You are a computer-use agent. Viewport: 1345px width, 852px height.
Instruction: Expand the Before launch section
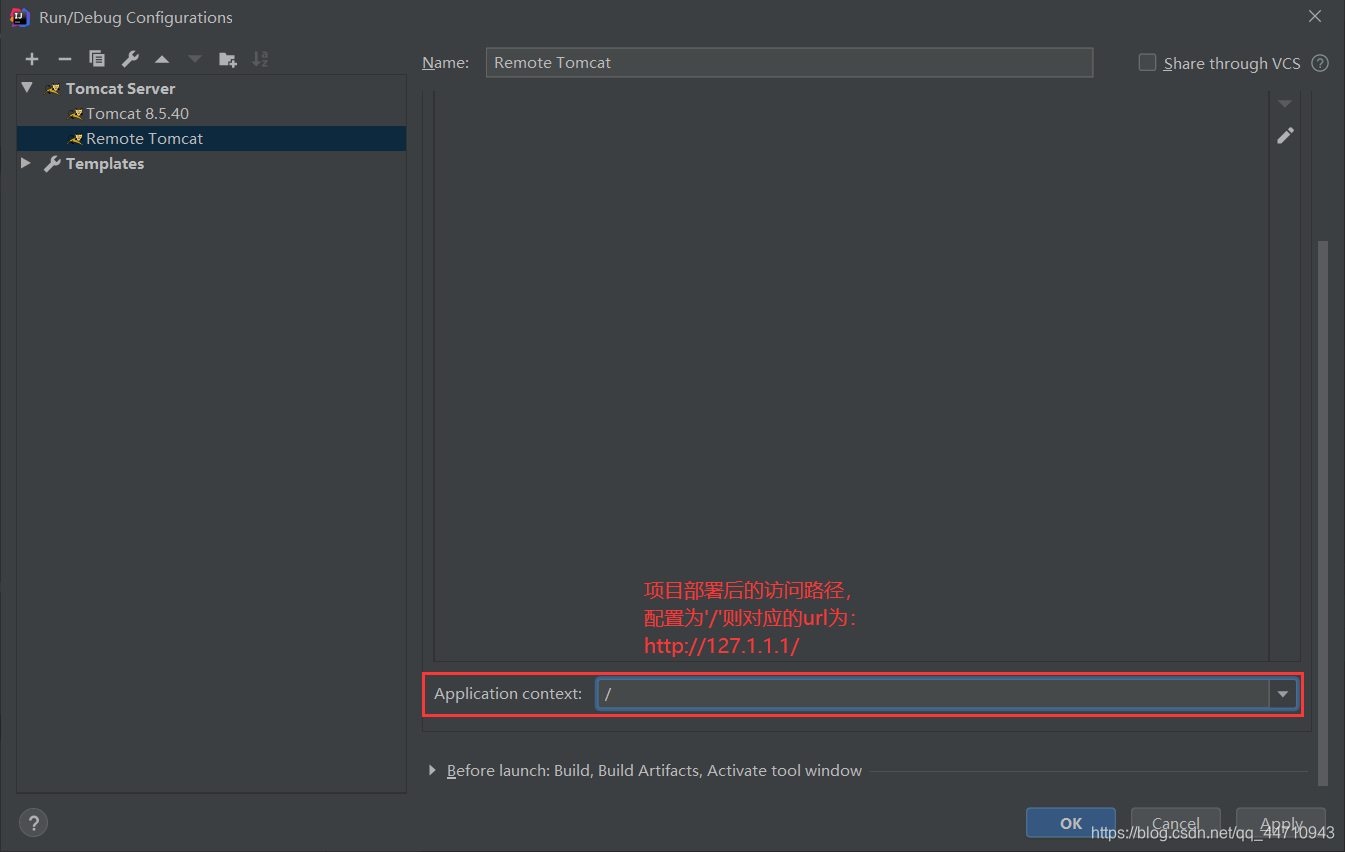point(432,770)
